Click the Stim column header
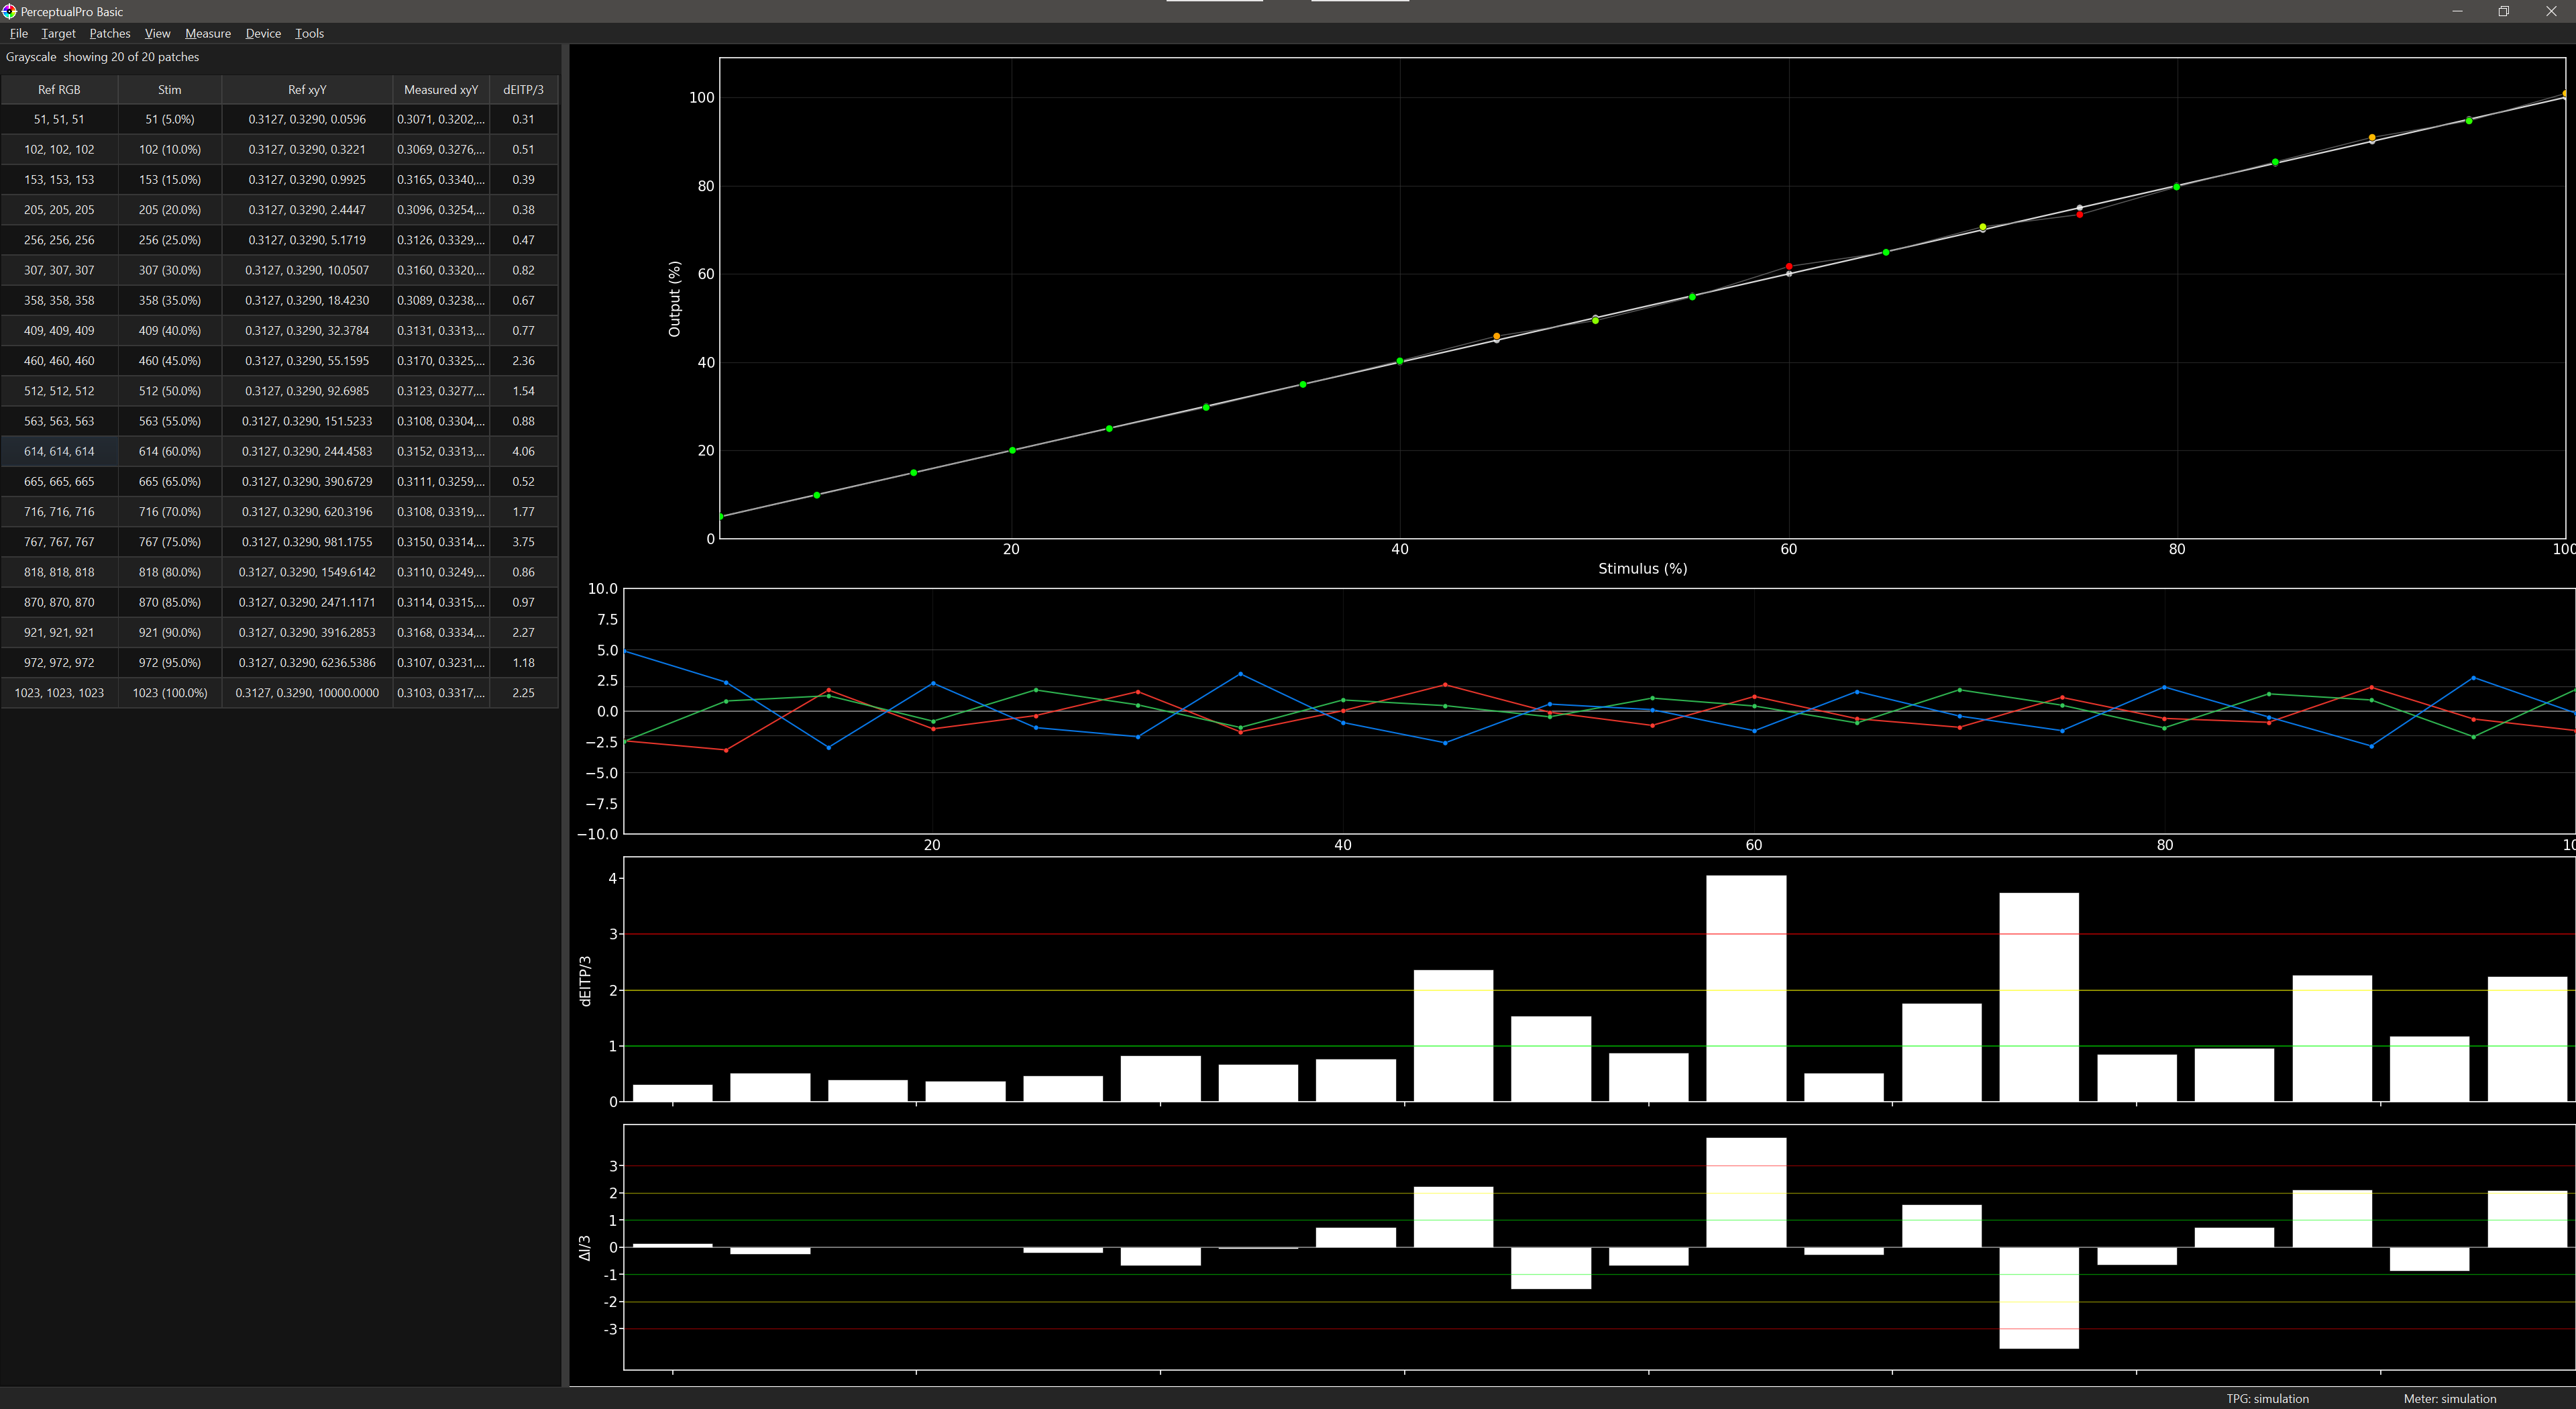2576x1409 pixels. [170, 89]
